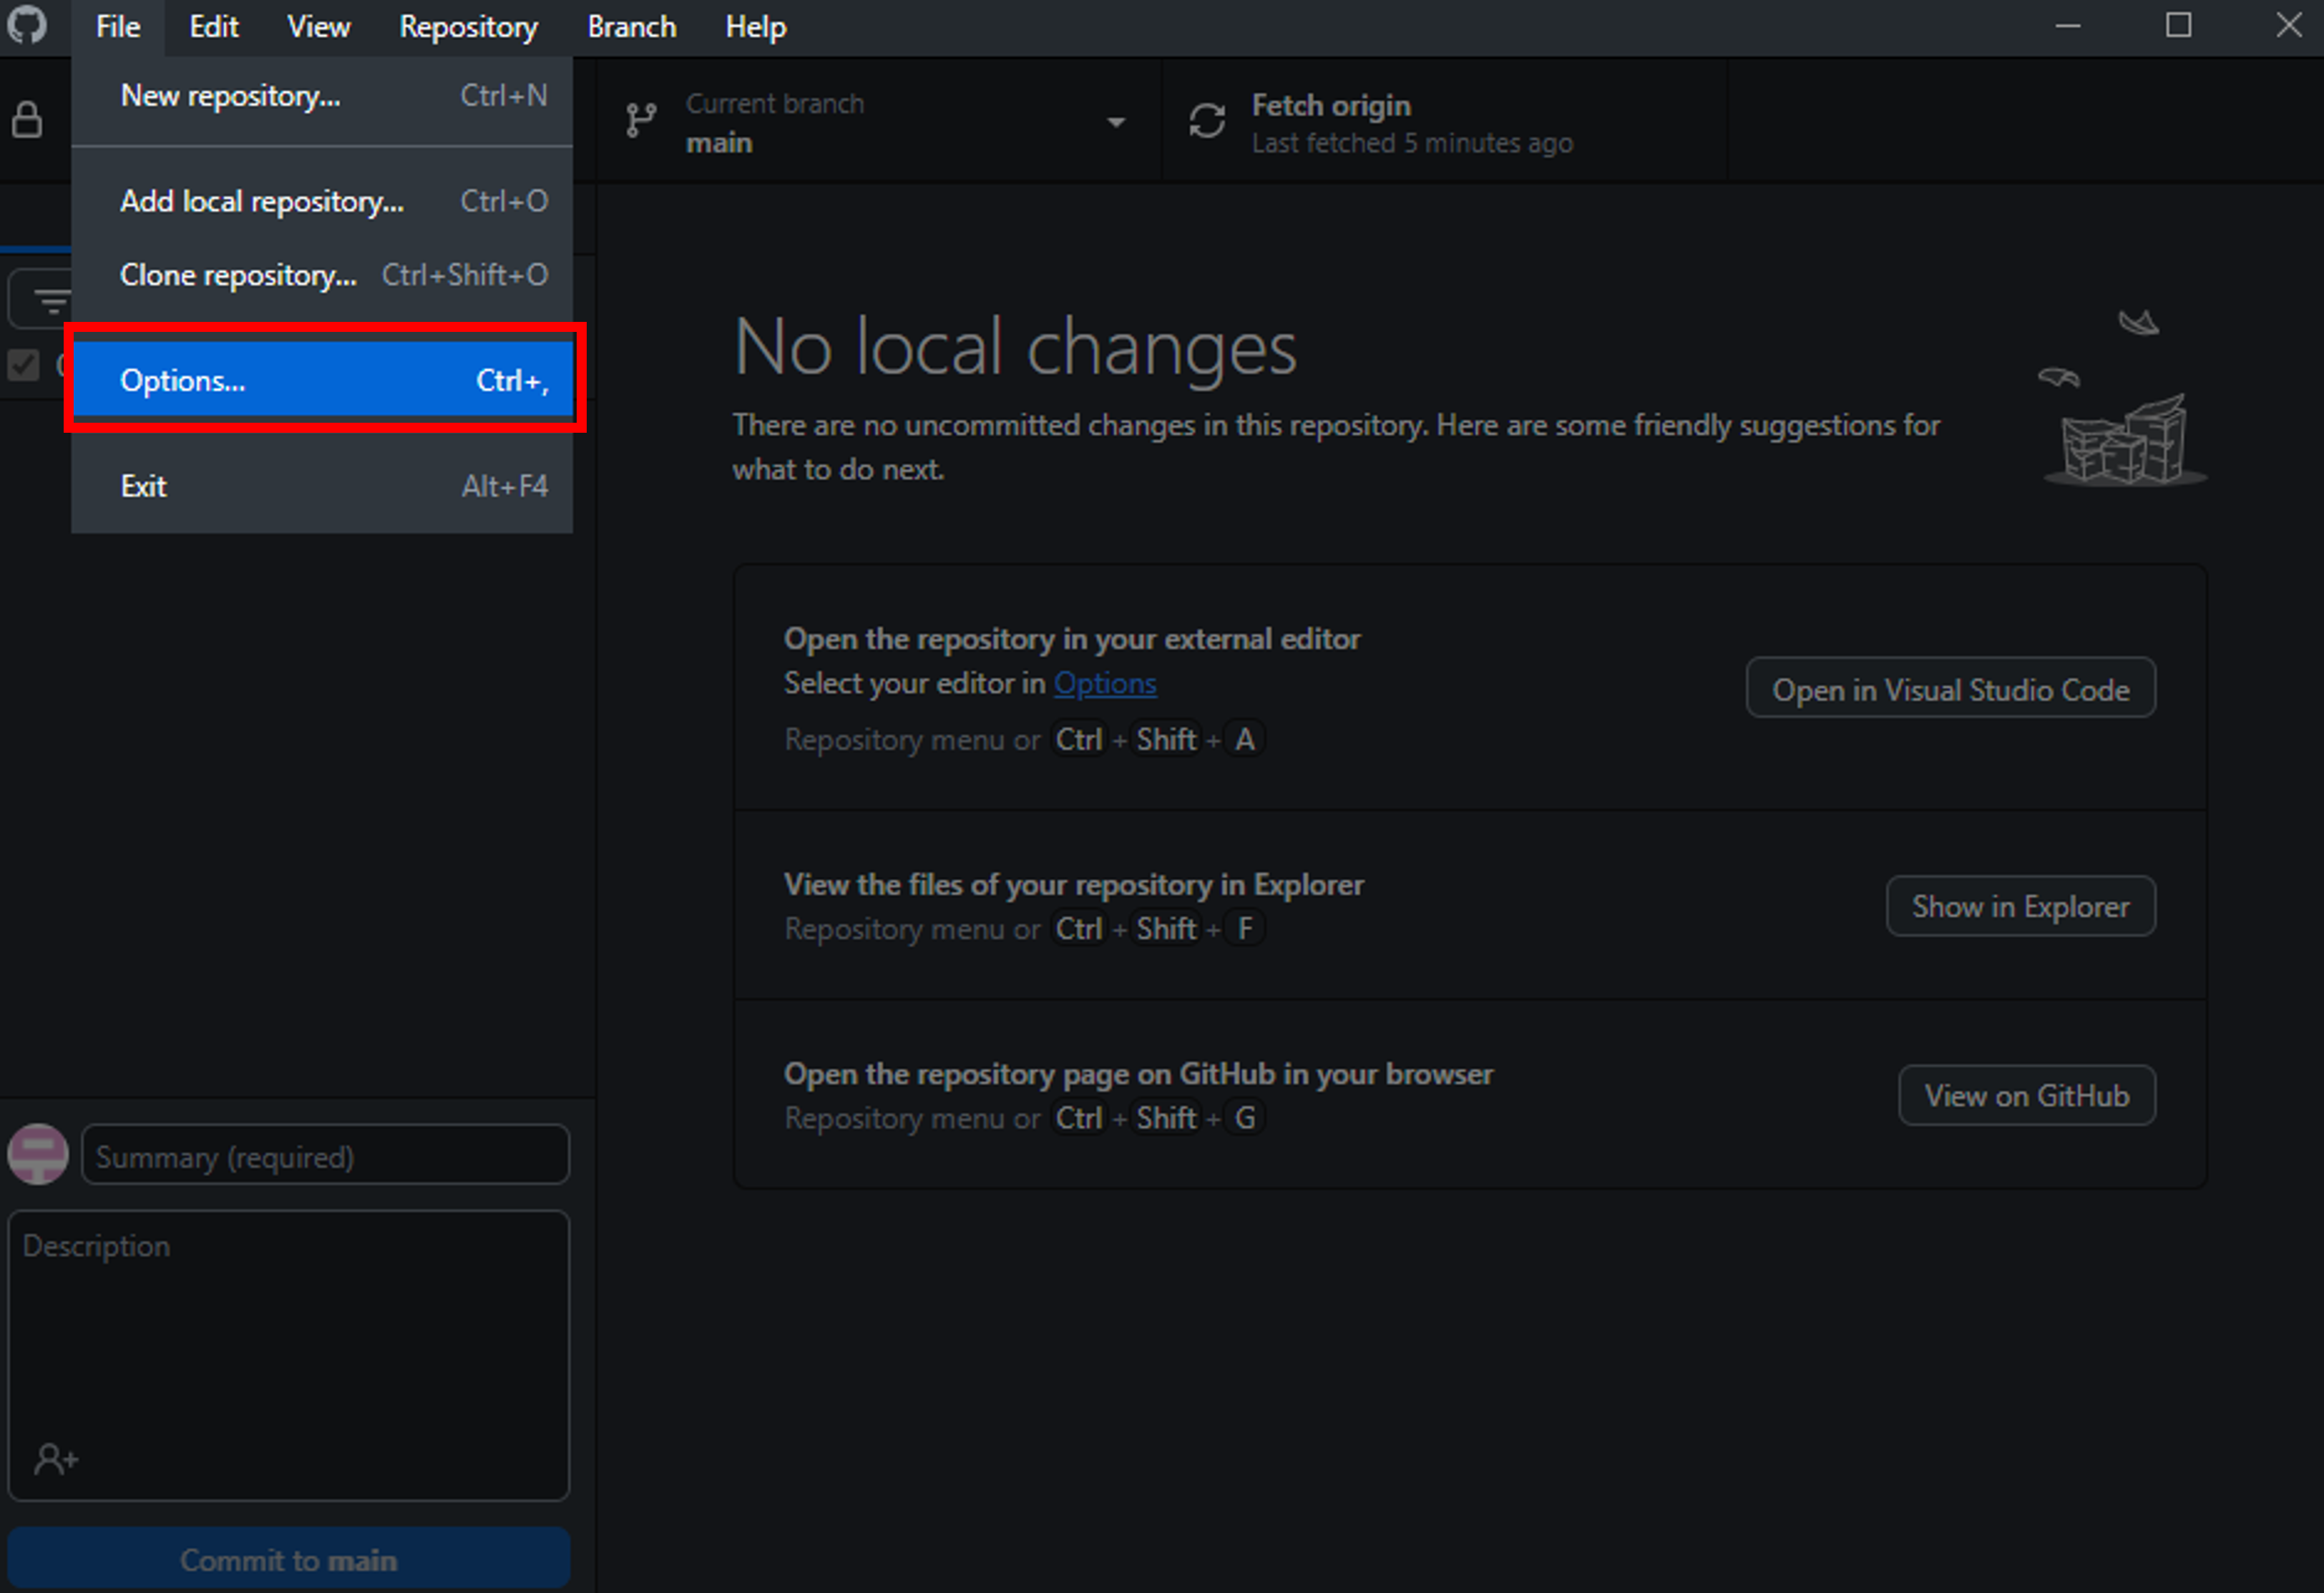Open the Branch menu
This screenshot has width=2324, height=1593.
[x=631, y=27]
